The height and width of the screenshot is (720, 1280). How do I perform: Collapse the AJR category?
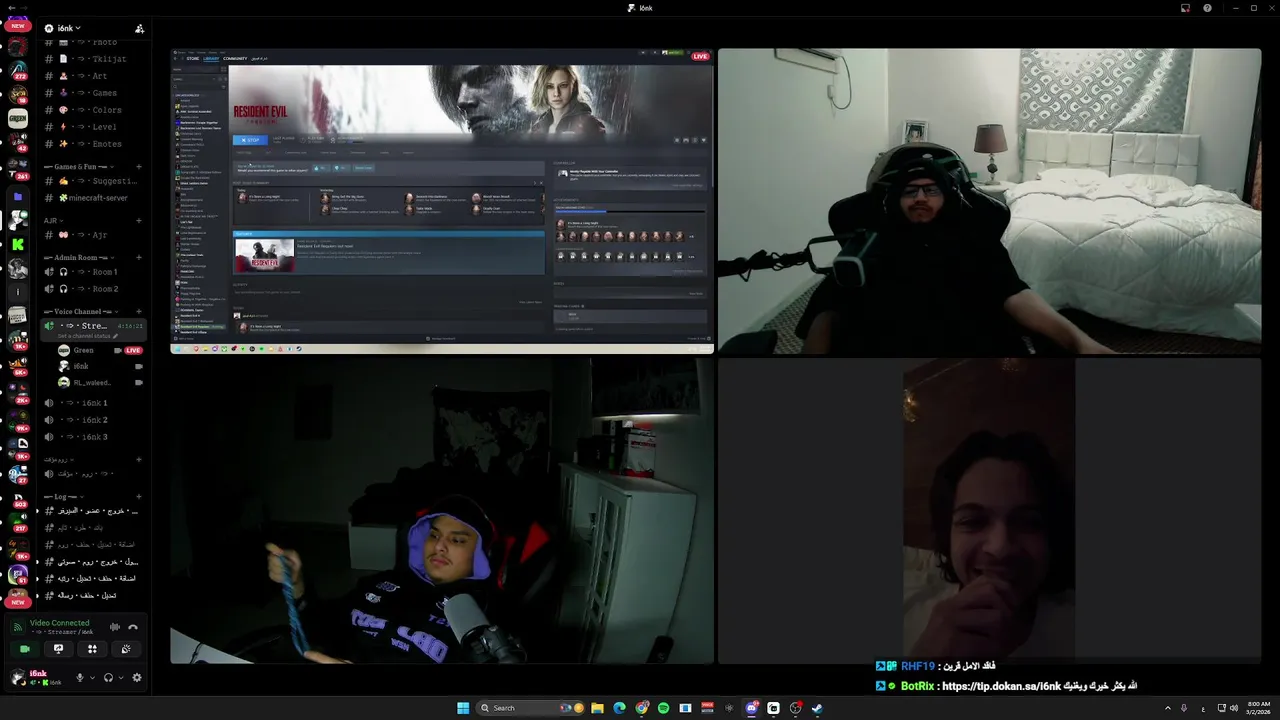pos(54,220)
